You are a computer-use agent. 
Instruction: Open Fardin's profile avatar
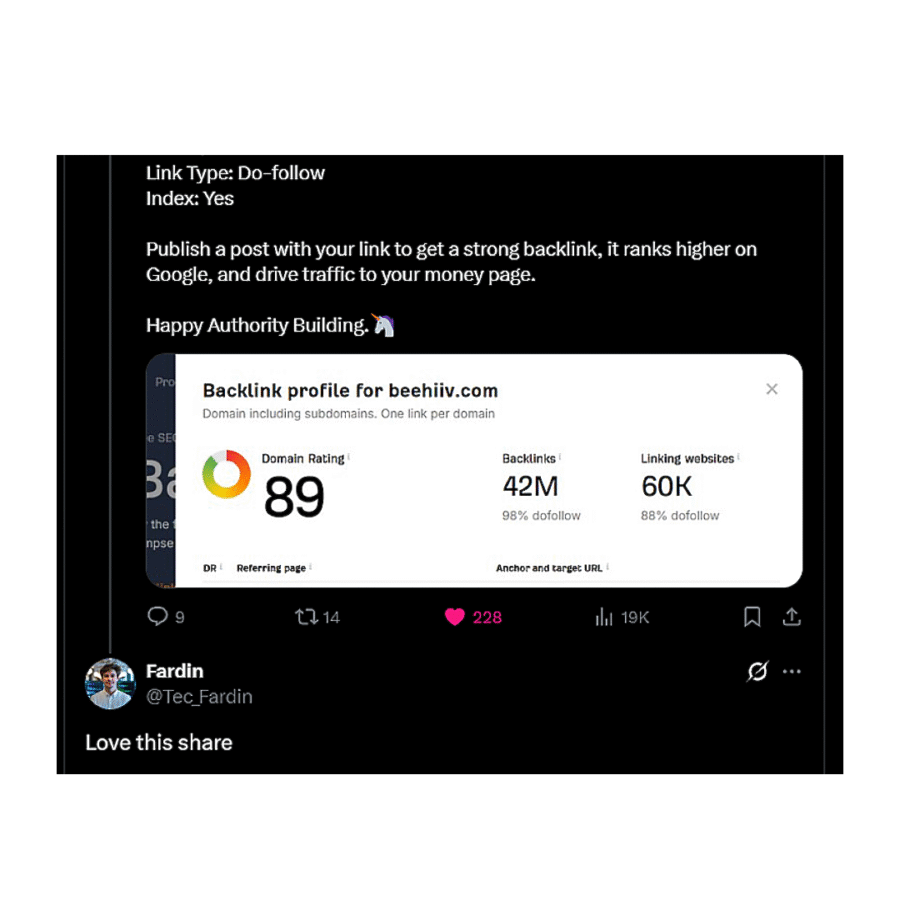[x=110, y=684]
